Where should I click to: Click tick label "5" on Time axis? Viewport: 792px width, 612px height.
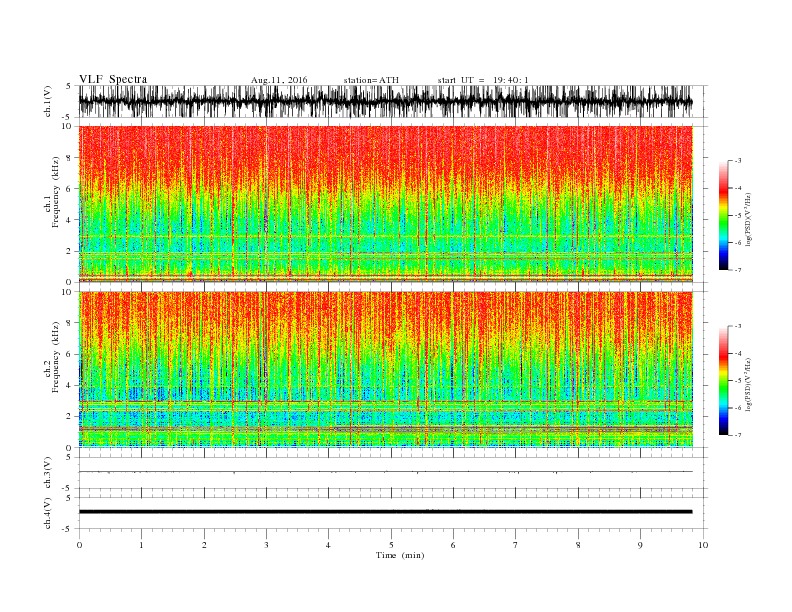pos(391,545)
